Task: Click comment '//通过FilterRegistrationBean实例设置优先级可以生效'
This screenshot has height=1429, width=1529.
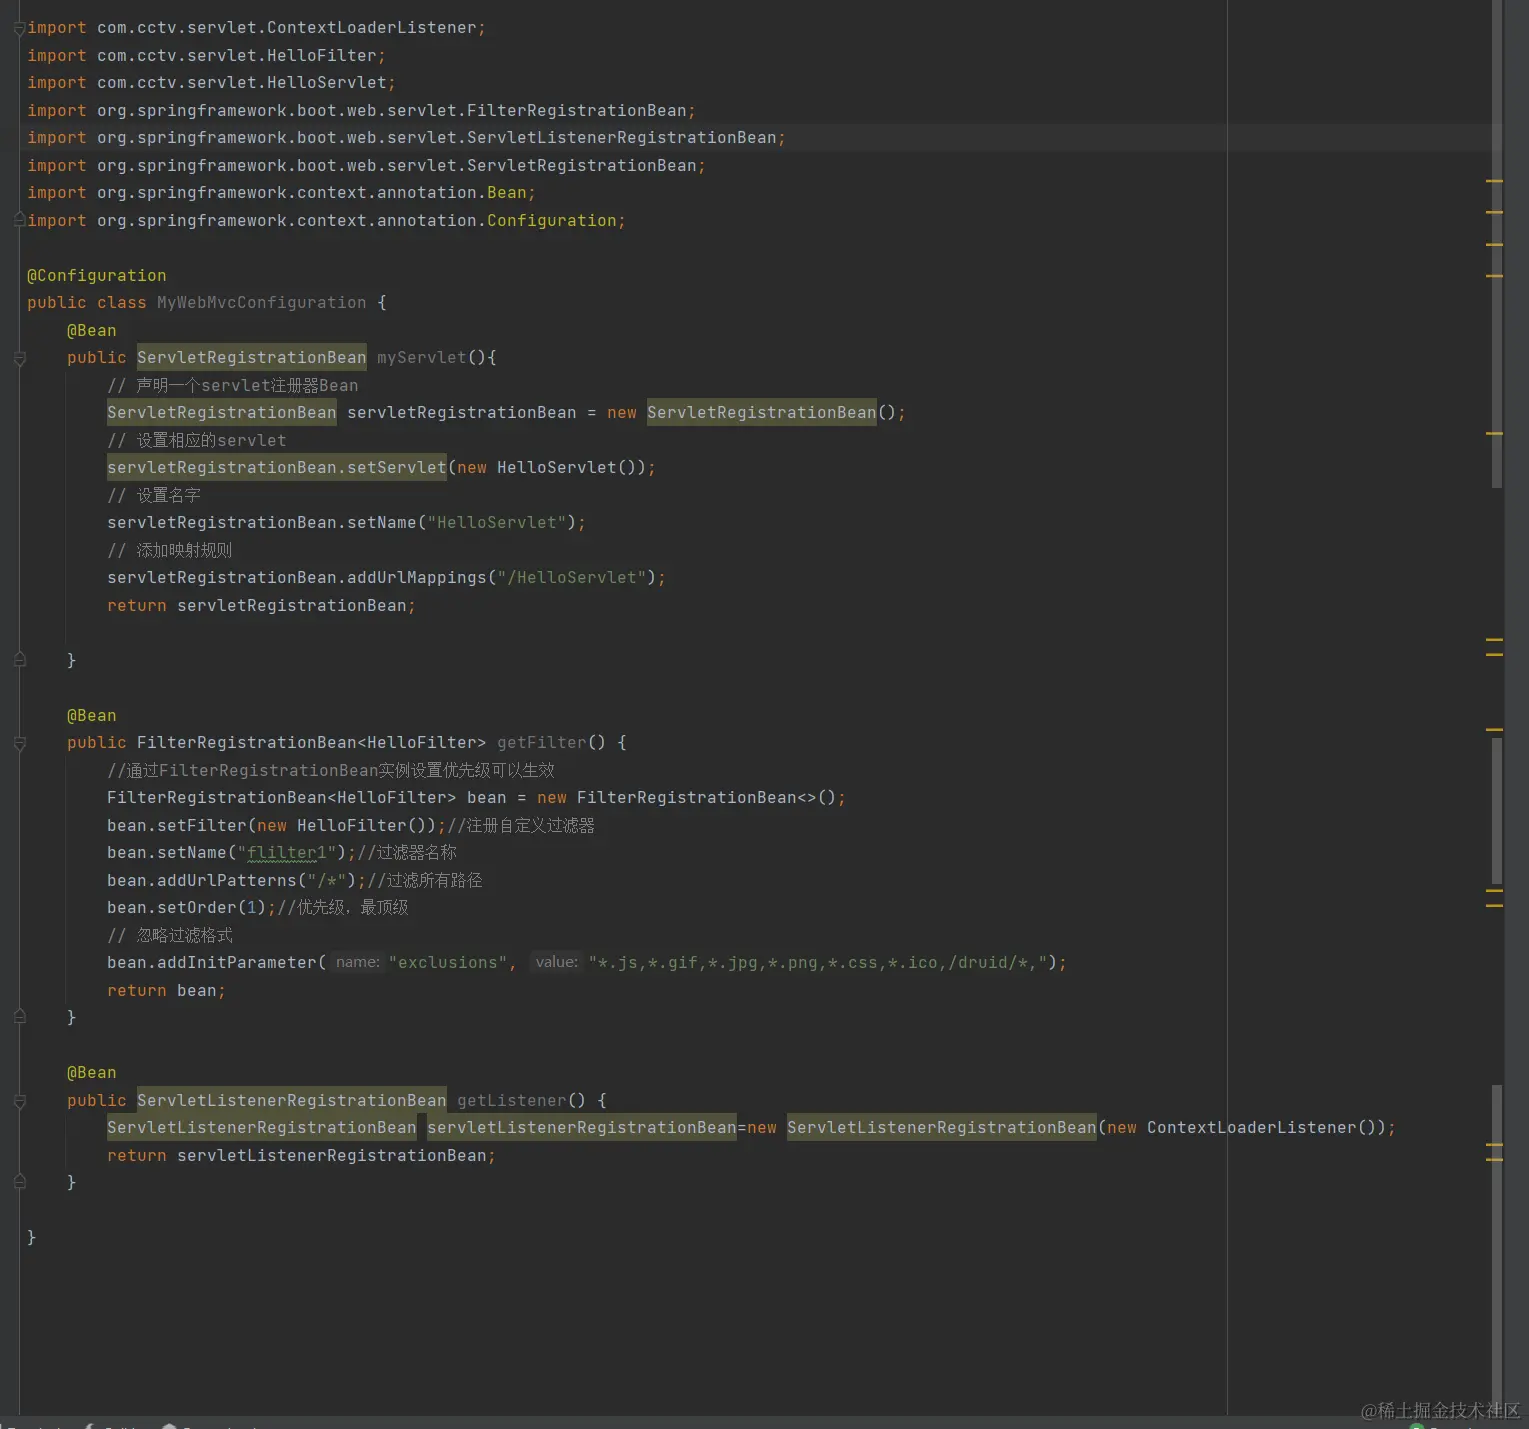Action: click(x=331, y=770)
